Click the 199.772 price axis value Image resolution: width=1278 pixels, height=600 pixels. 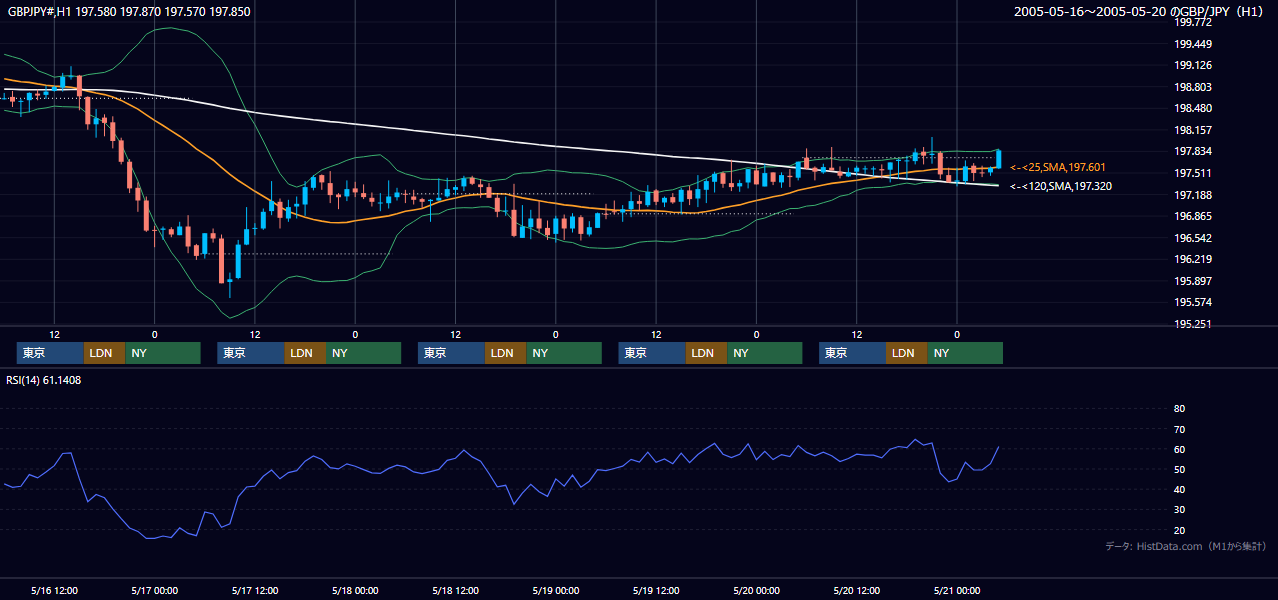pos(1192,22)
